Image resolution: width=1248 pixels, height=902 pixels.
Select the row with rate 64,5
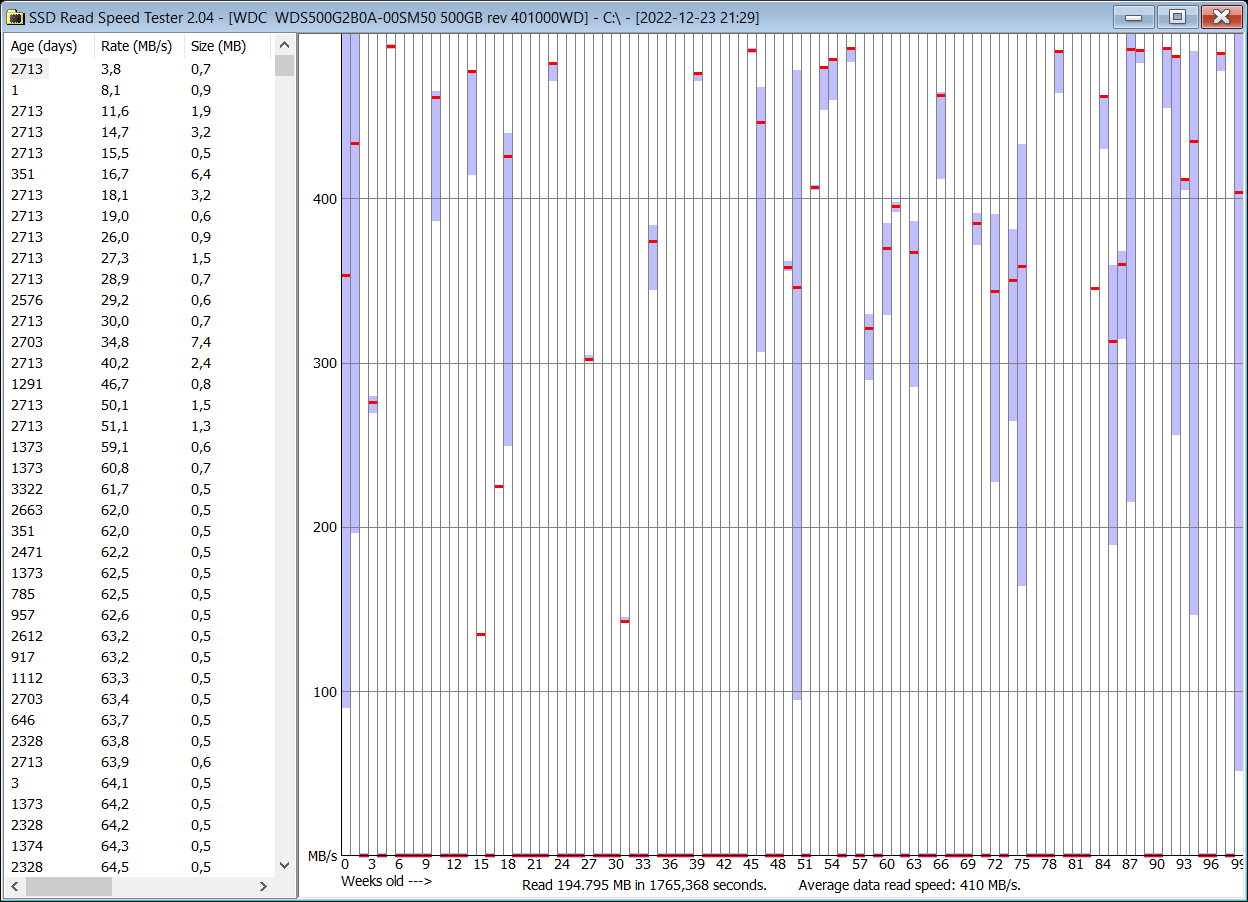[x=140, y=866]
